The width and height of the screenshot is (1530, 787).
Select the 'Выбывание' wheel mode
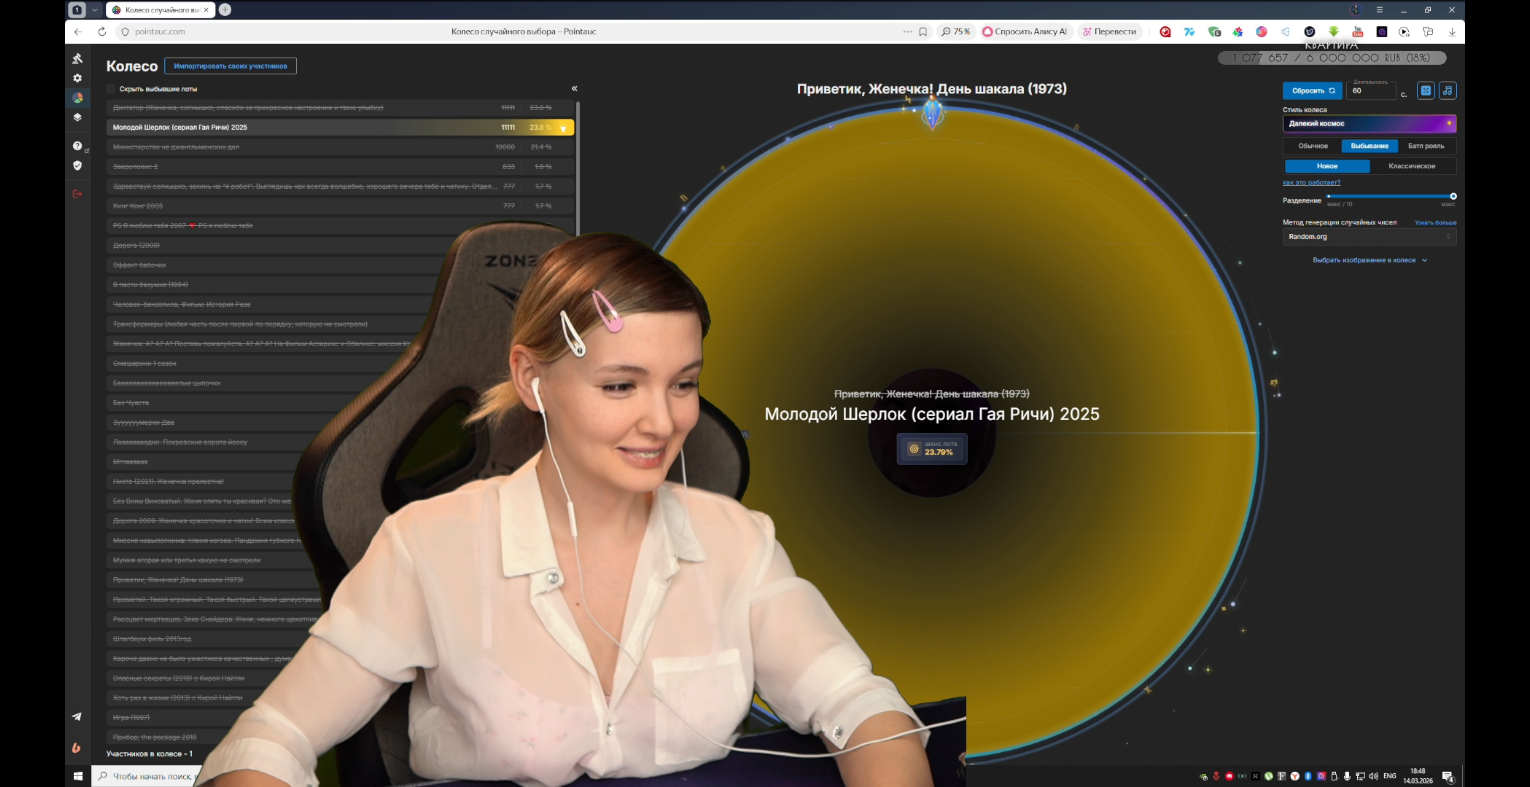coord(1370,146)
